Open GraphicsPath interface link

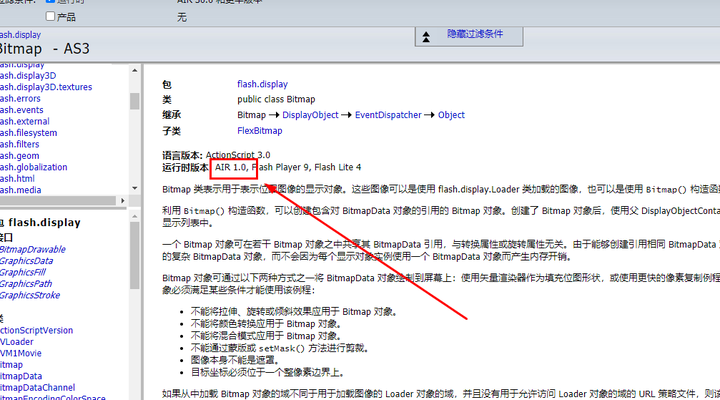[26, 284]
